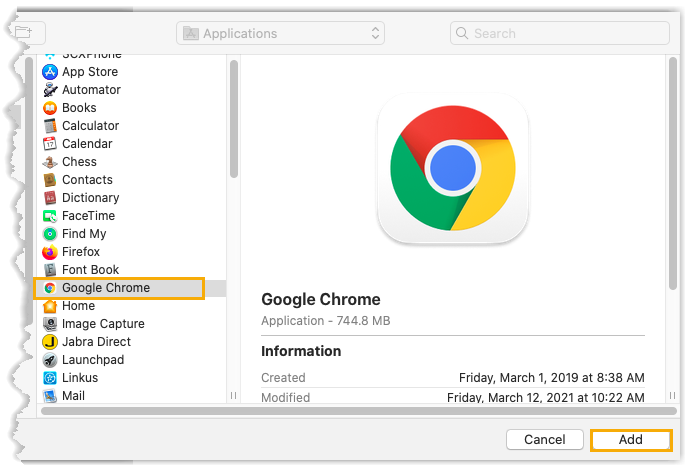Viewport: 686px width, 472px height.
Task: Click the Calculator app icon
Action: [x=50, y=126]
